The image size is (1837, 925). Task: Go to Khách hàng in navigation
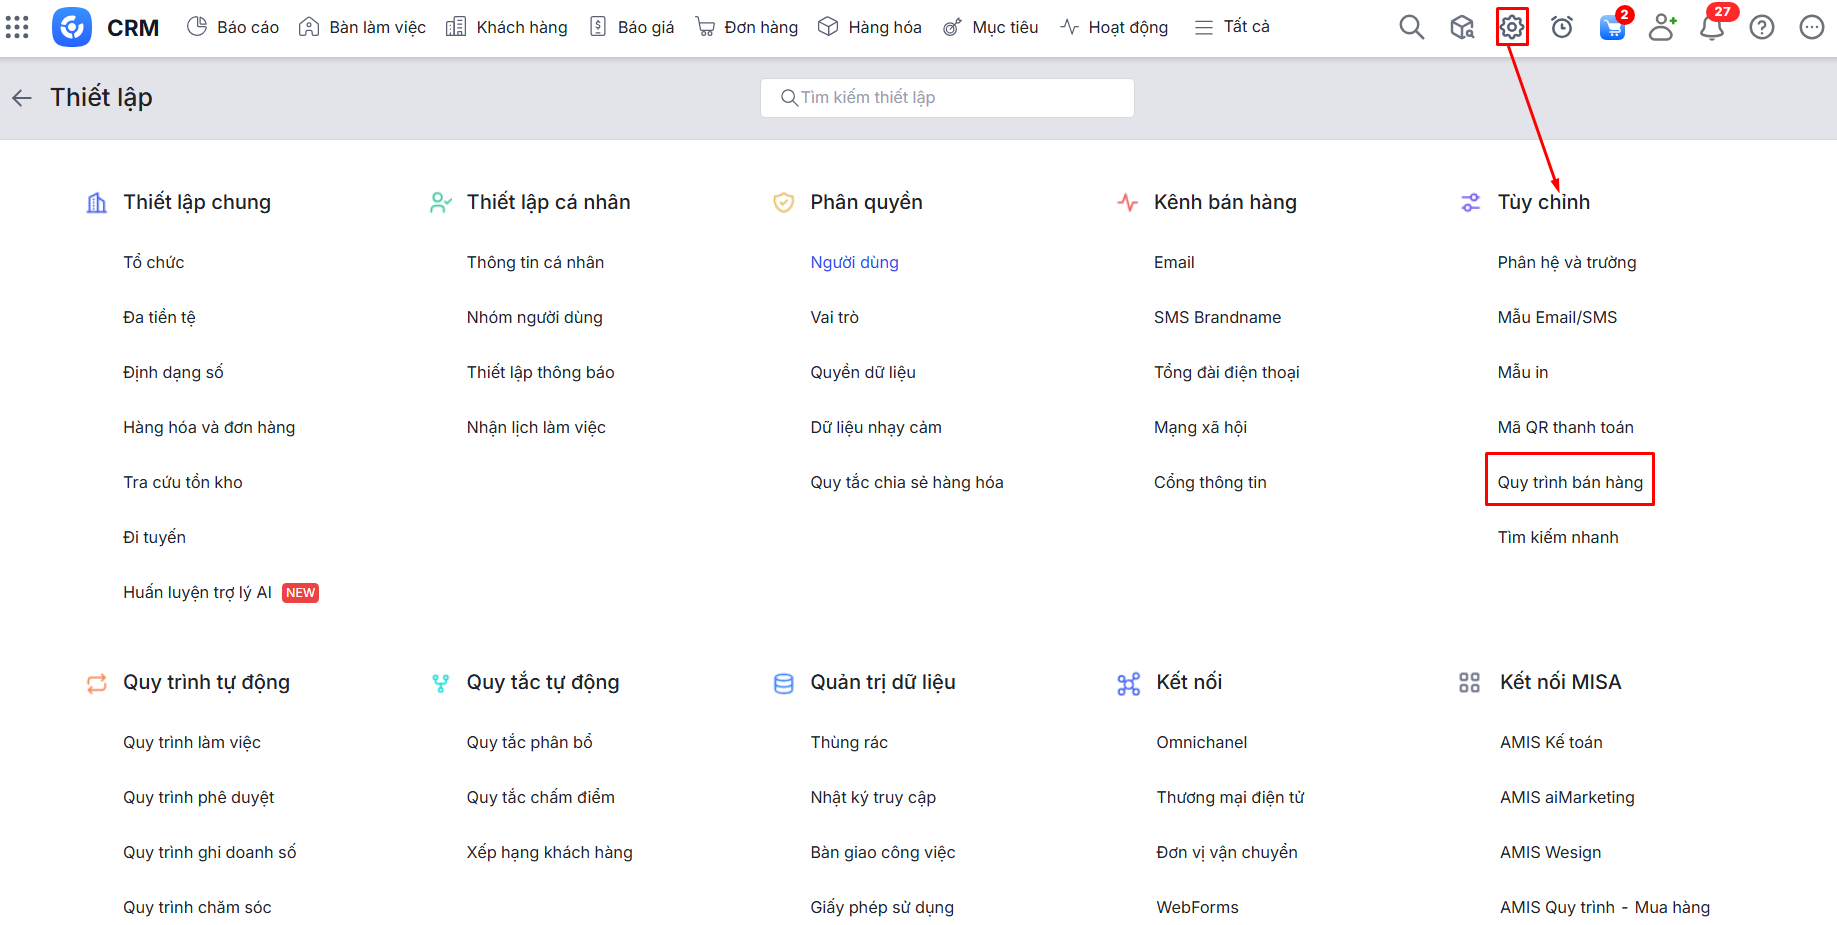pos(507,27)
